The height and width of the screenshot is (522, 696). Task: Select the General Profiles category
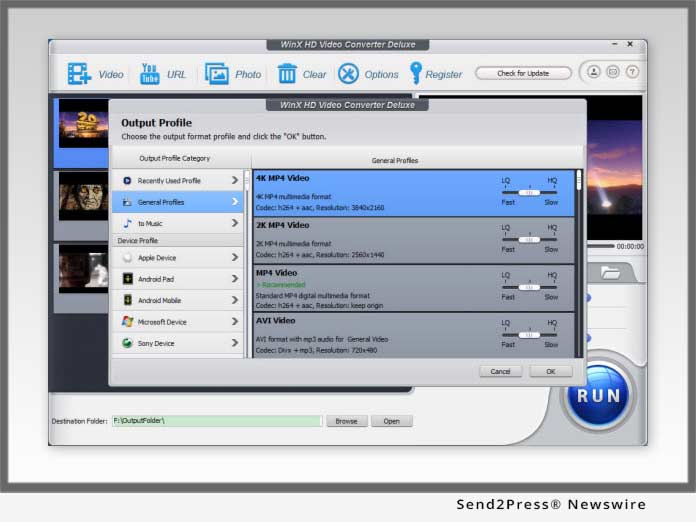(178, 202)
